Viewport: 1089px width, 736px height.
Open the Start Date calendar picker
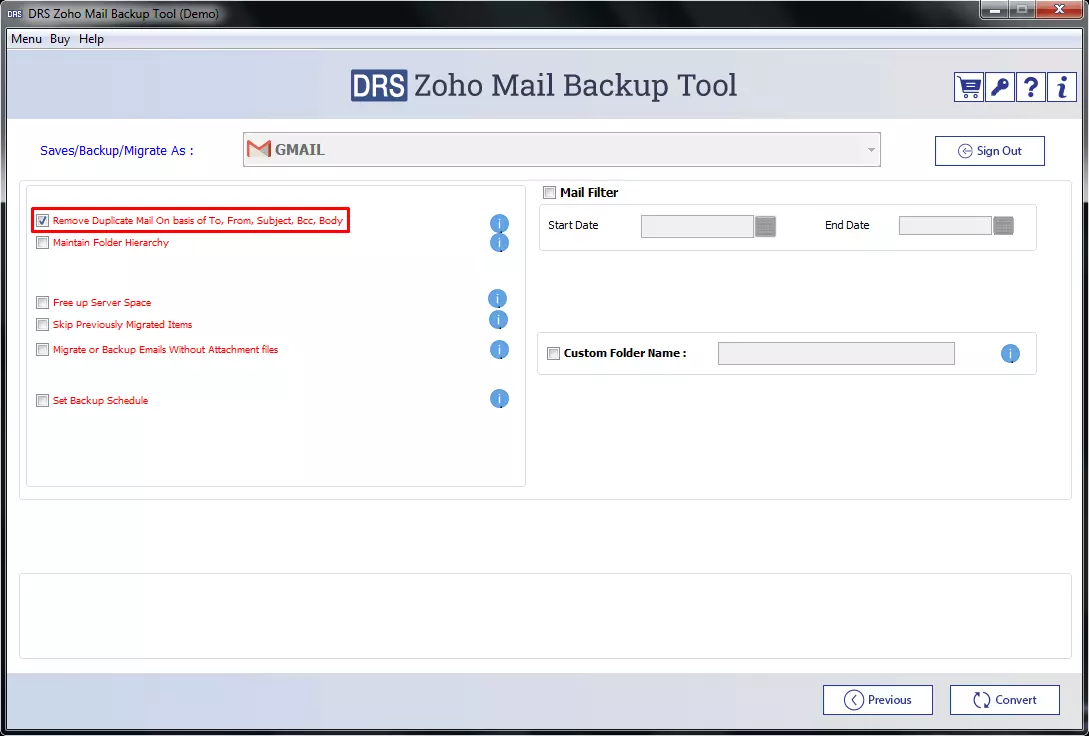click(x=765, y=226)
